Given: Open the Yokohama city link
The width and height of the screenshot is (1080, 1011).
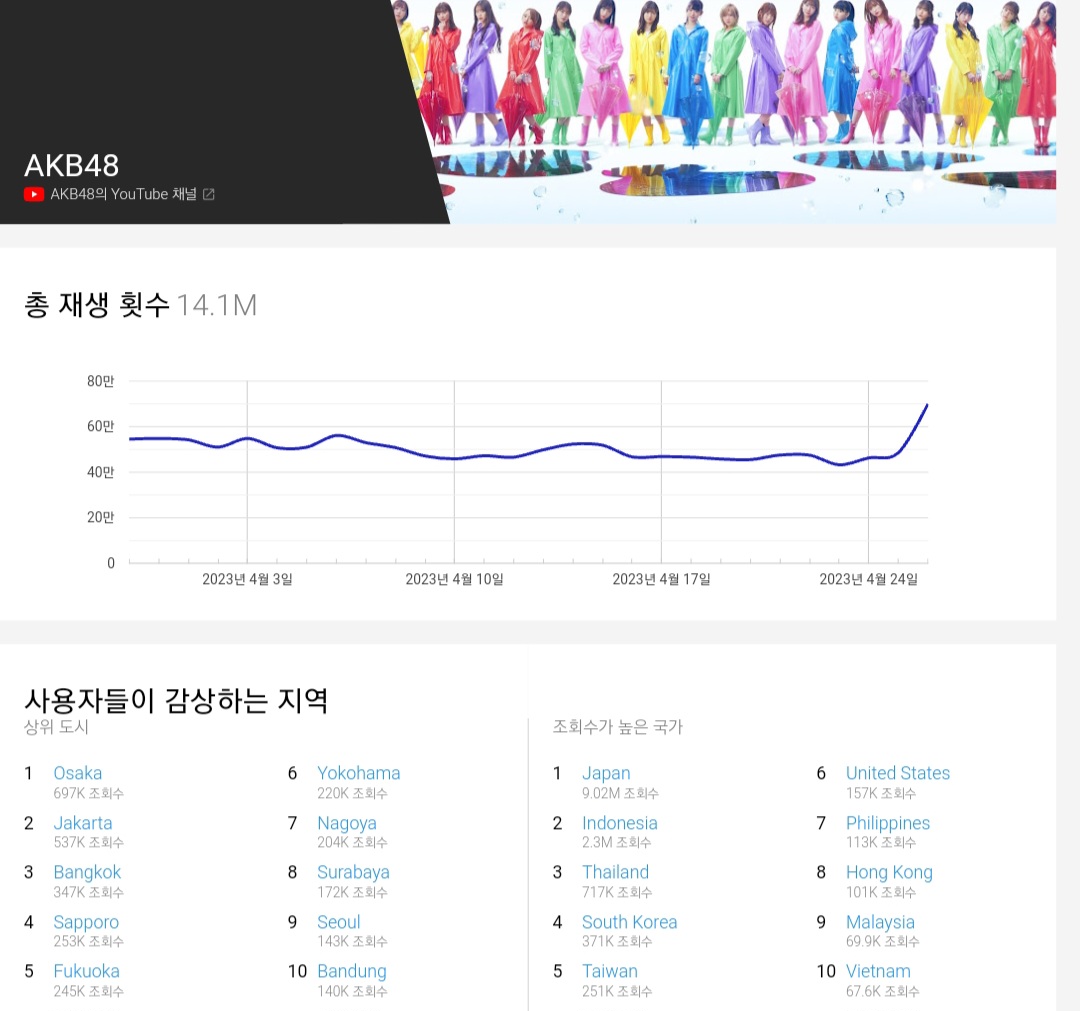Looking at the screenshot, I should (x=358, y=773).
